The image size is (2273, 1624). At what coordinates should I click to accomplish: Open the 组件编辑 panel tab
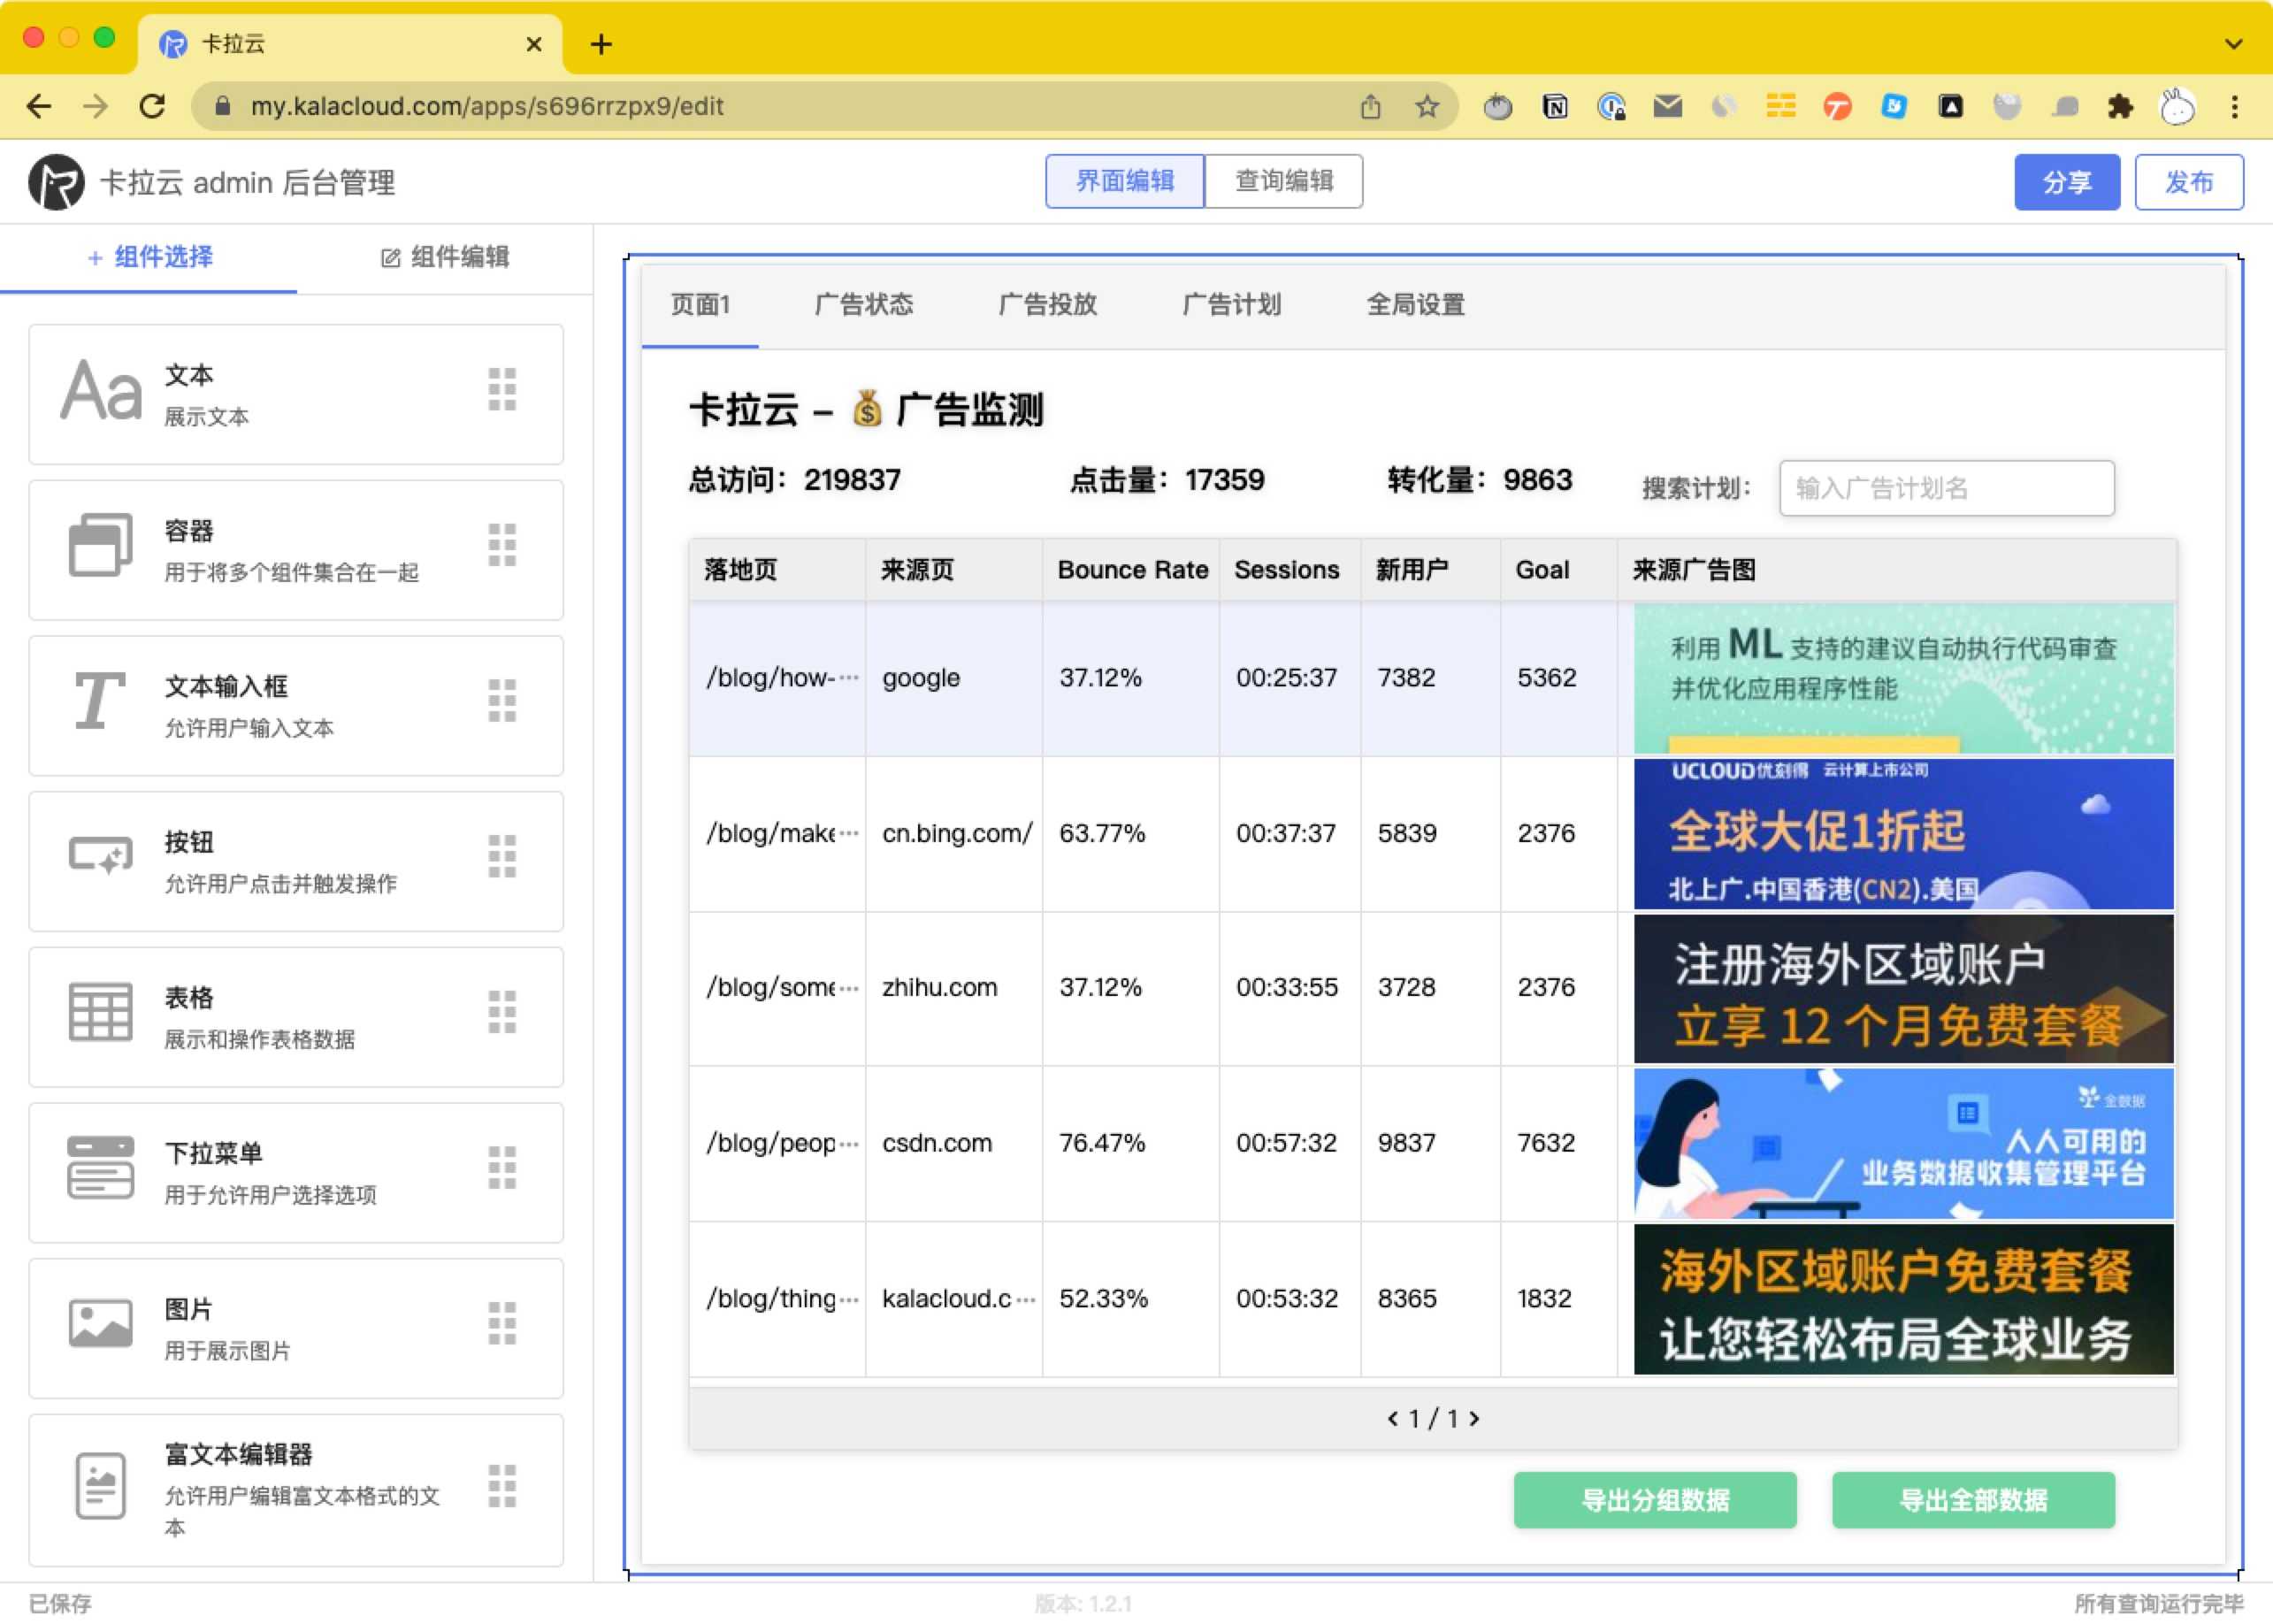pos(445,257)
